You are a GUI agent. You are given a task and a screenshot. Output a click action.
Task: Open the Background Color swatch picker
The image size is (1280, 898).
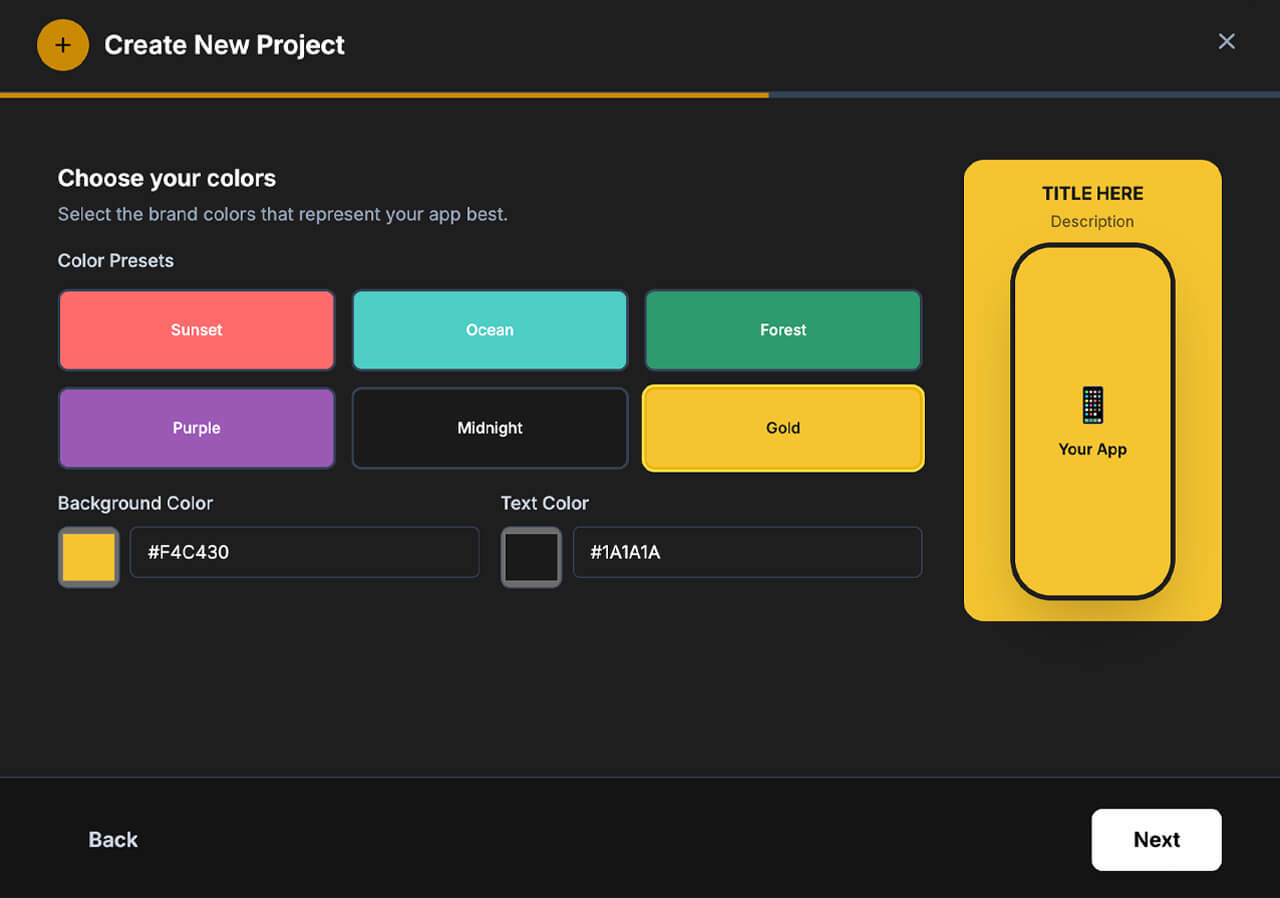[x=88, y=557]
